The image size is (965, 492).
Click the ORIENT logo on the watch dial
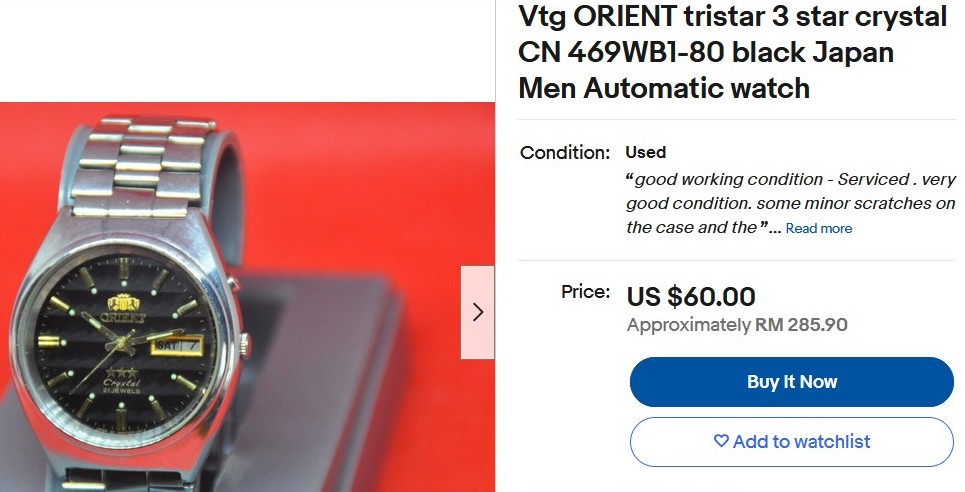coord(122,310)
